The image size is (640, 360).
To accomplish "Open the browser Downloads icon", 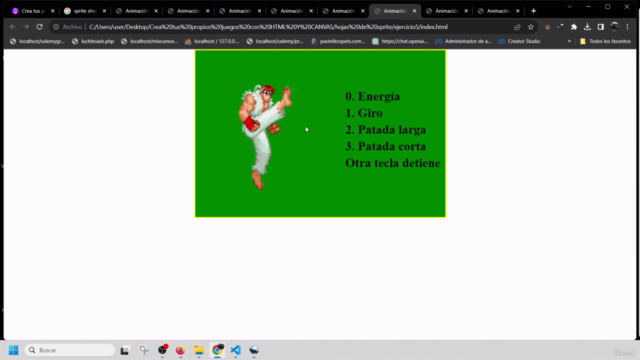I will [587, 27].
